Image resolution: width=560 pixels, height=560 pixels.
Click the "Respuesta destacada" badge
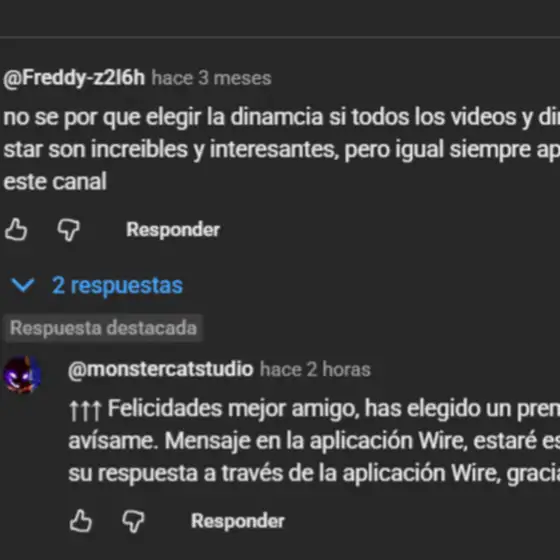tap(103, 328)
